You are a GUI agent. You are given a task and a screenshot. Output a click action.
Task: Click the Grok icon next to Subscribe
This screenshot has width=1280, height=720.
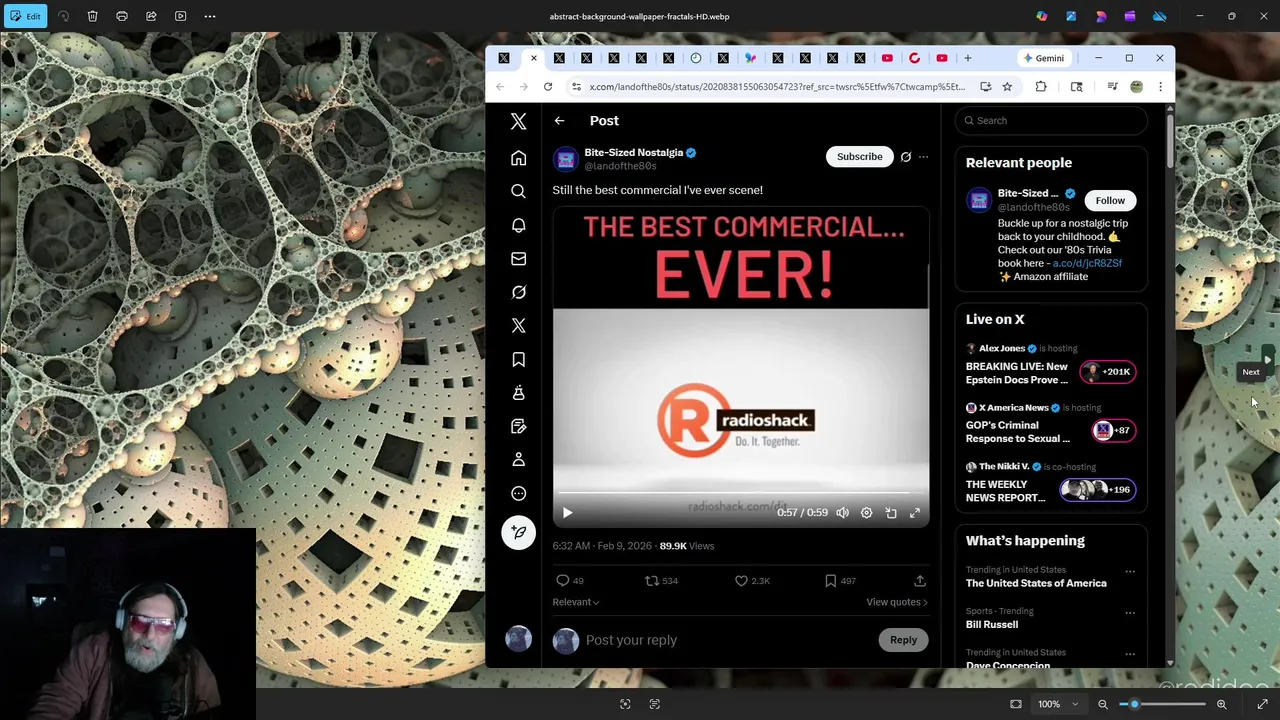pos(906,157)
